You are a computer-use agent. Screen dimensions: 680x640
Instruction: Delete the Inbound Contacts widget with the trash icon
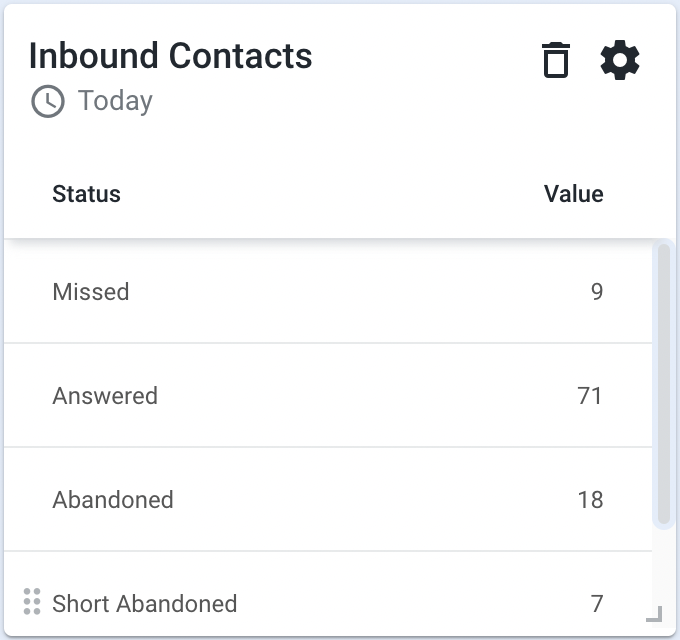pyautogui.click(x=556, y=60)
